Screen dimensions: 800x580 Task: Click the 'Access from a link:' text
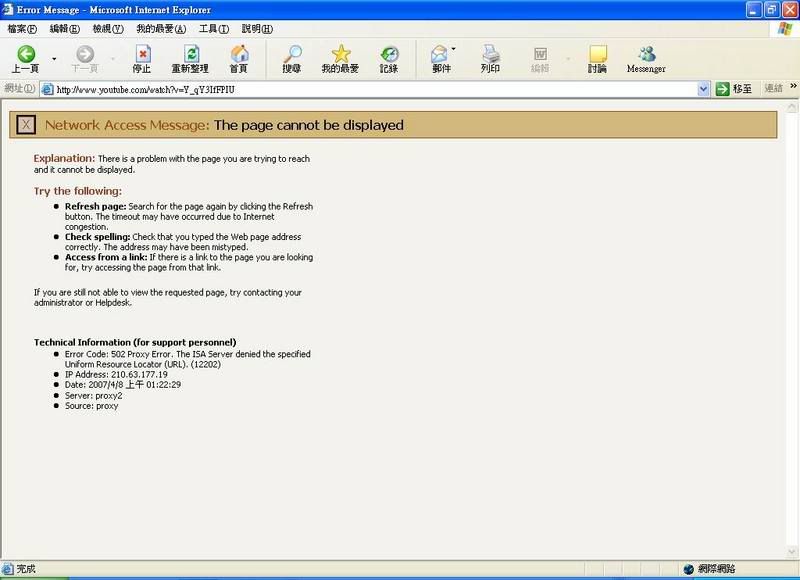click(x=106, y=257)
